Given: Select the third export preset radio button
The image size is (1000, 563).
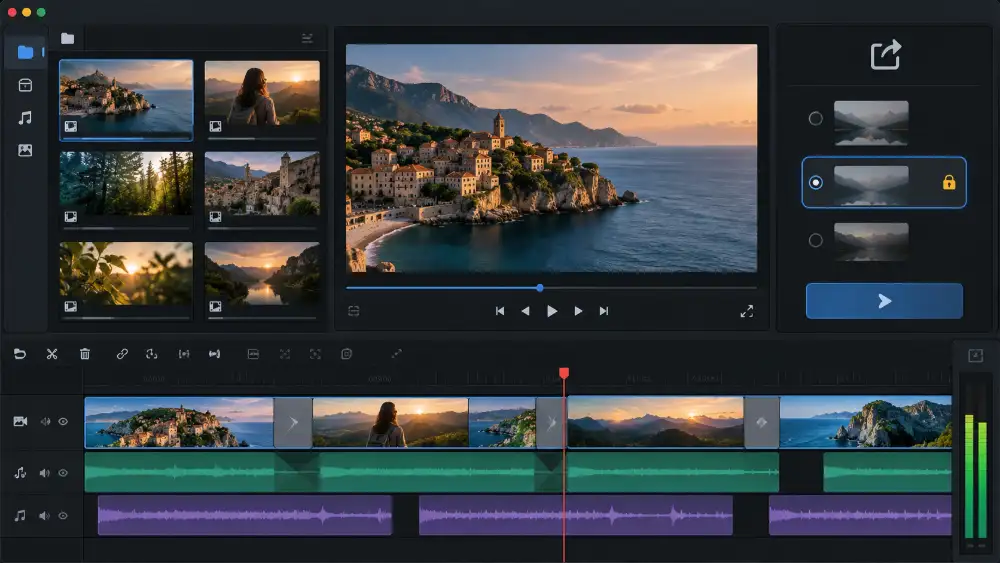Looking at the screenshot, I should [815, 240].
